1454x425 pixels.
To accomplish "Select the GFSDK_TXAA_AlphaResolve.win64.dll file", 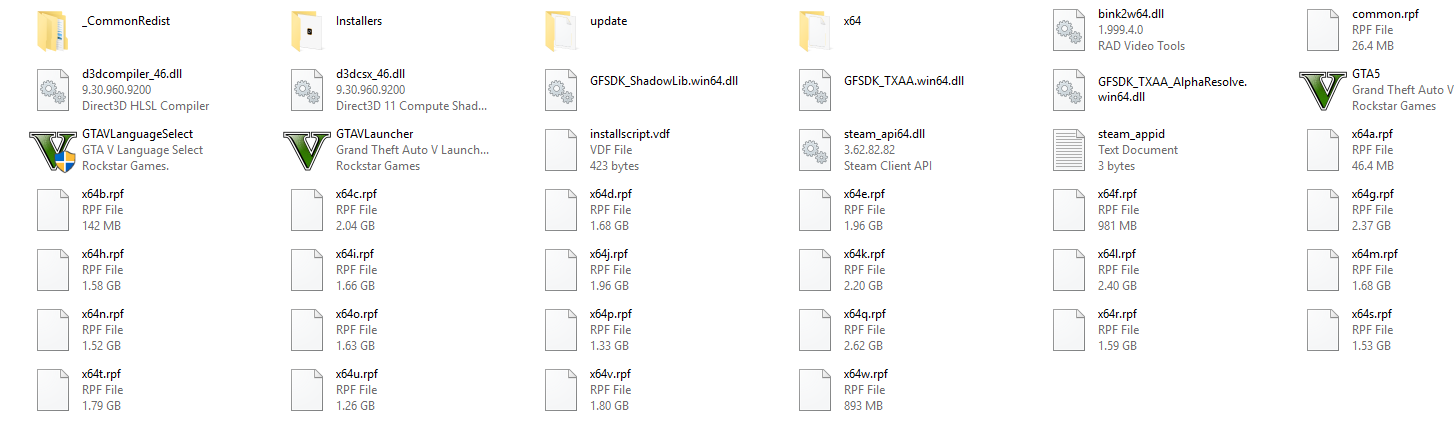I will (x=1151, y=90).
